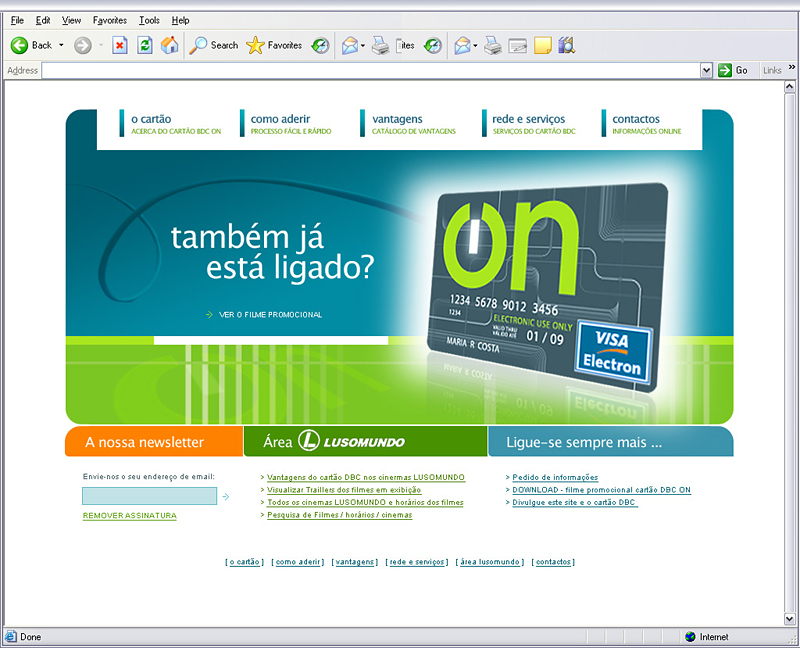Click the scrollbar down arrow
800x648 pixels.
789,619
